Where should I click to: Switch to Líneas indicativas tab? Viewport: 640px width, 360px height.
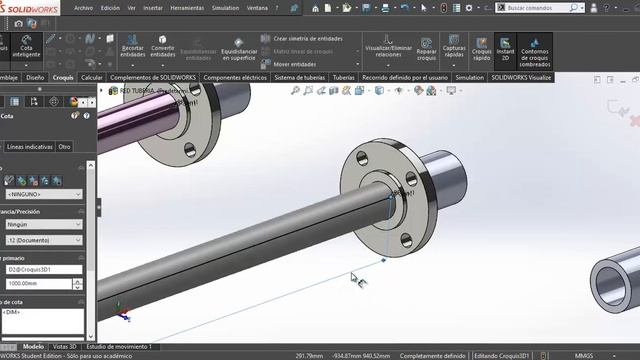coord(30,147)
